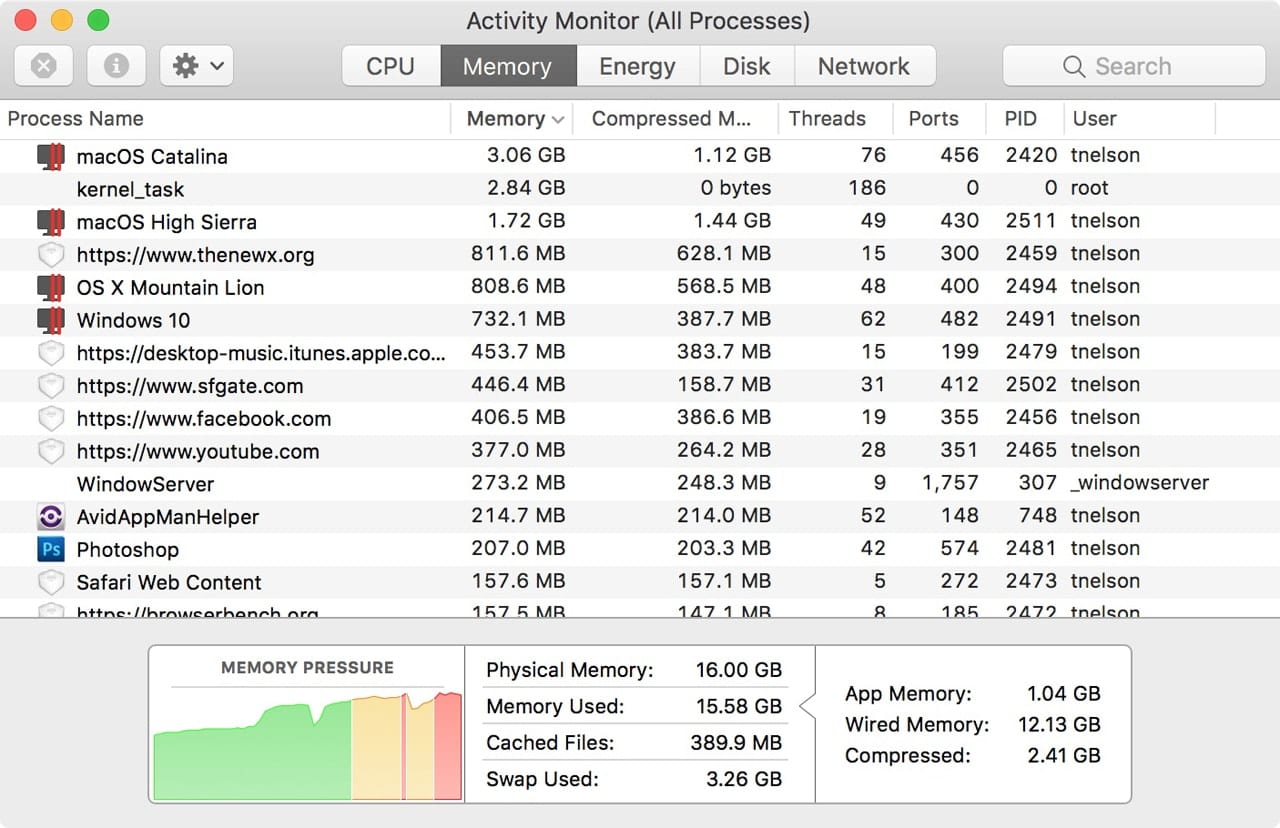Select the AvidAppManHelper app icon
1280x828 pixels.
pos(53,516)
